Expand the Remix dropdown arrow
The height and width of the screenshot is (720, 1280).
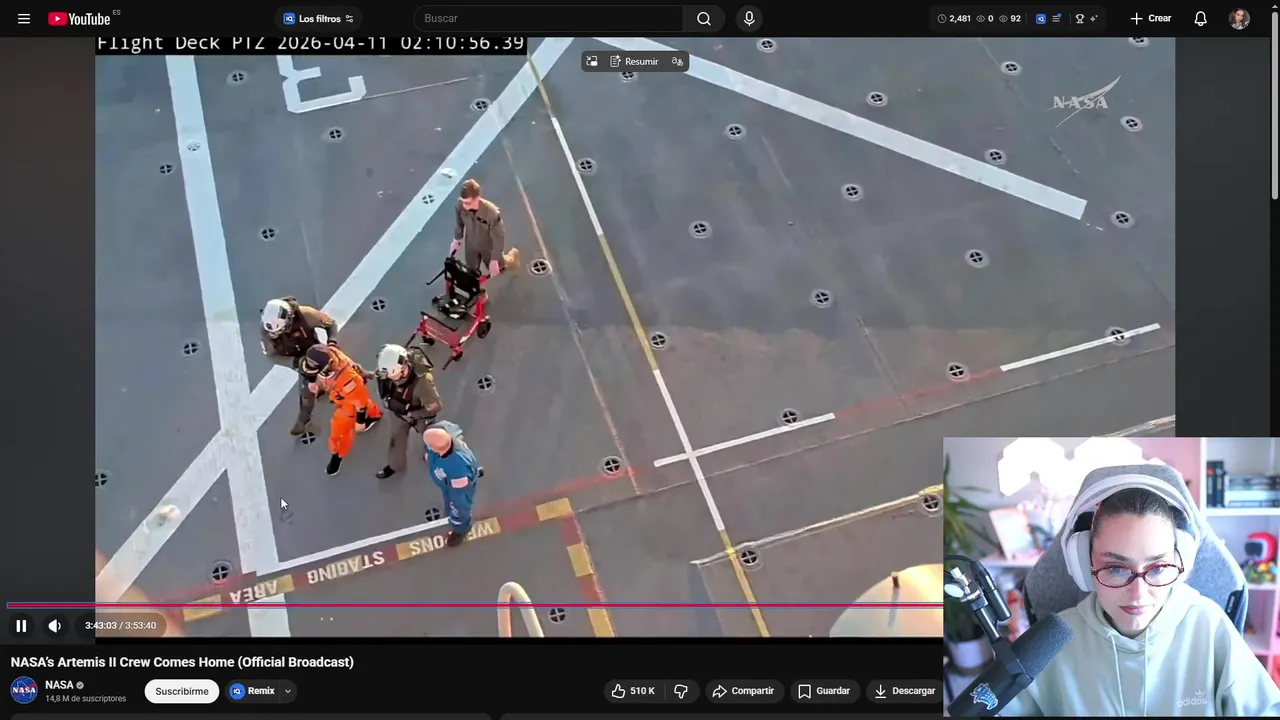pyautogui.click(x=288, y=691)
